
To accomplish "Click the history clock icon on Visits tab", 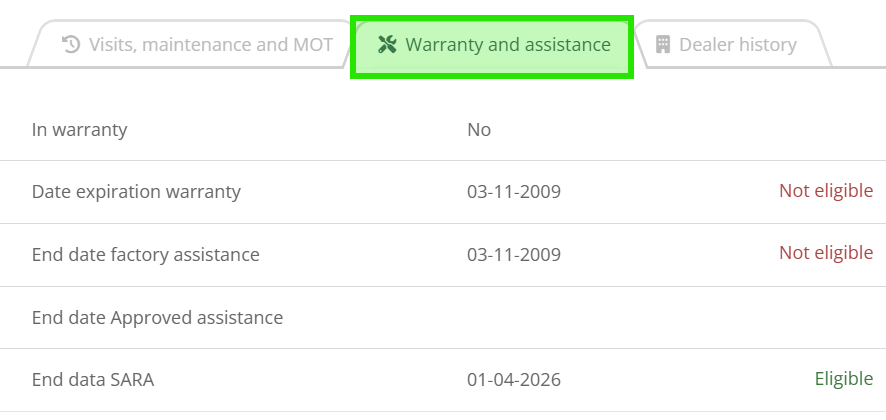I will [71, 44].
